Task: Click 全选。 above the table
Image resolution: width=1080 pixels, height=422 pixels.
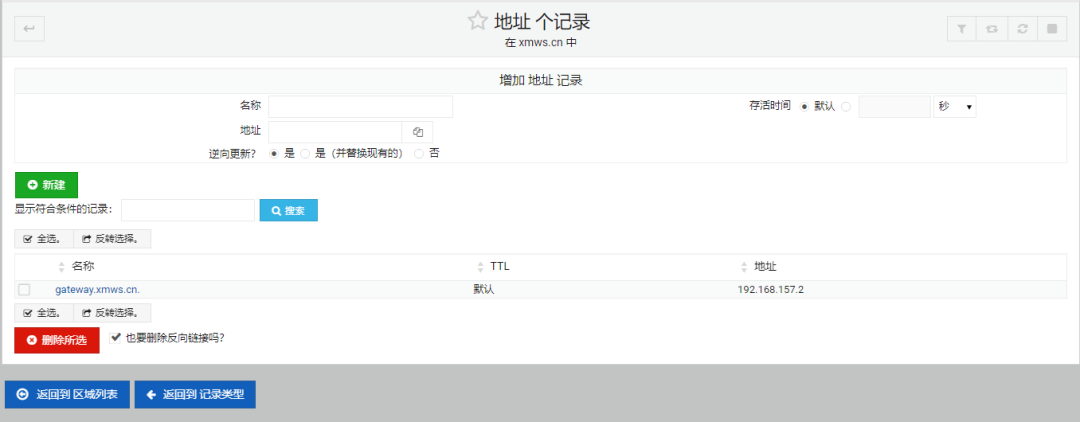Action: click(x=43, y=239)
